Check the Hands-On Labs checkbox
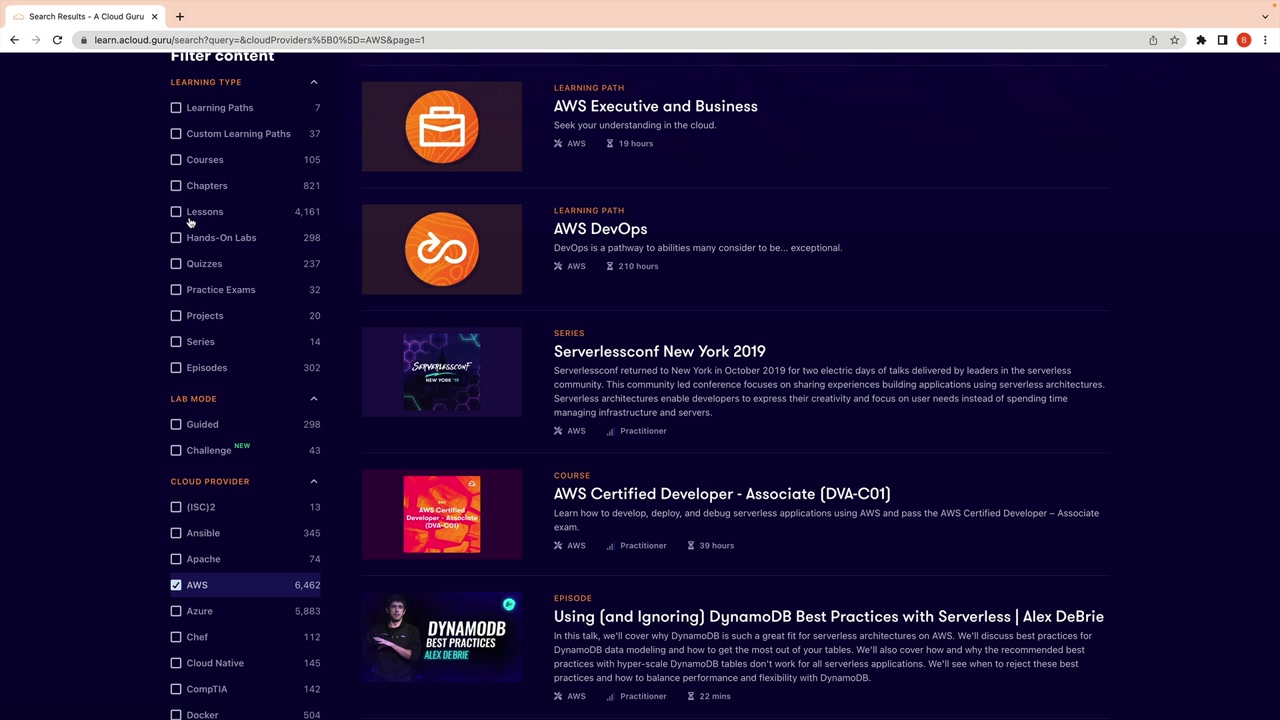 (x=176, y=238)
